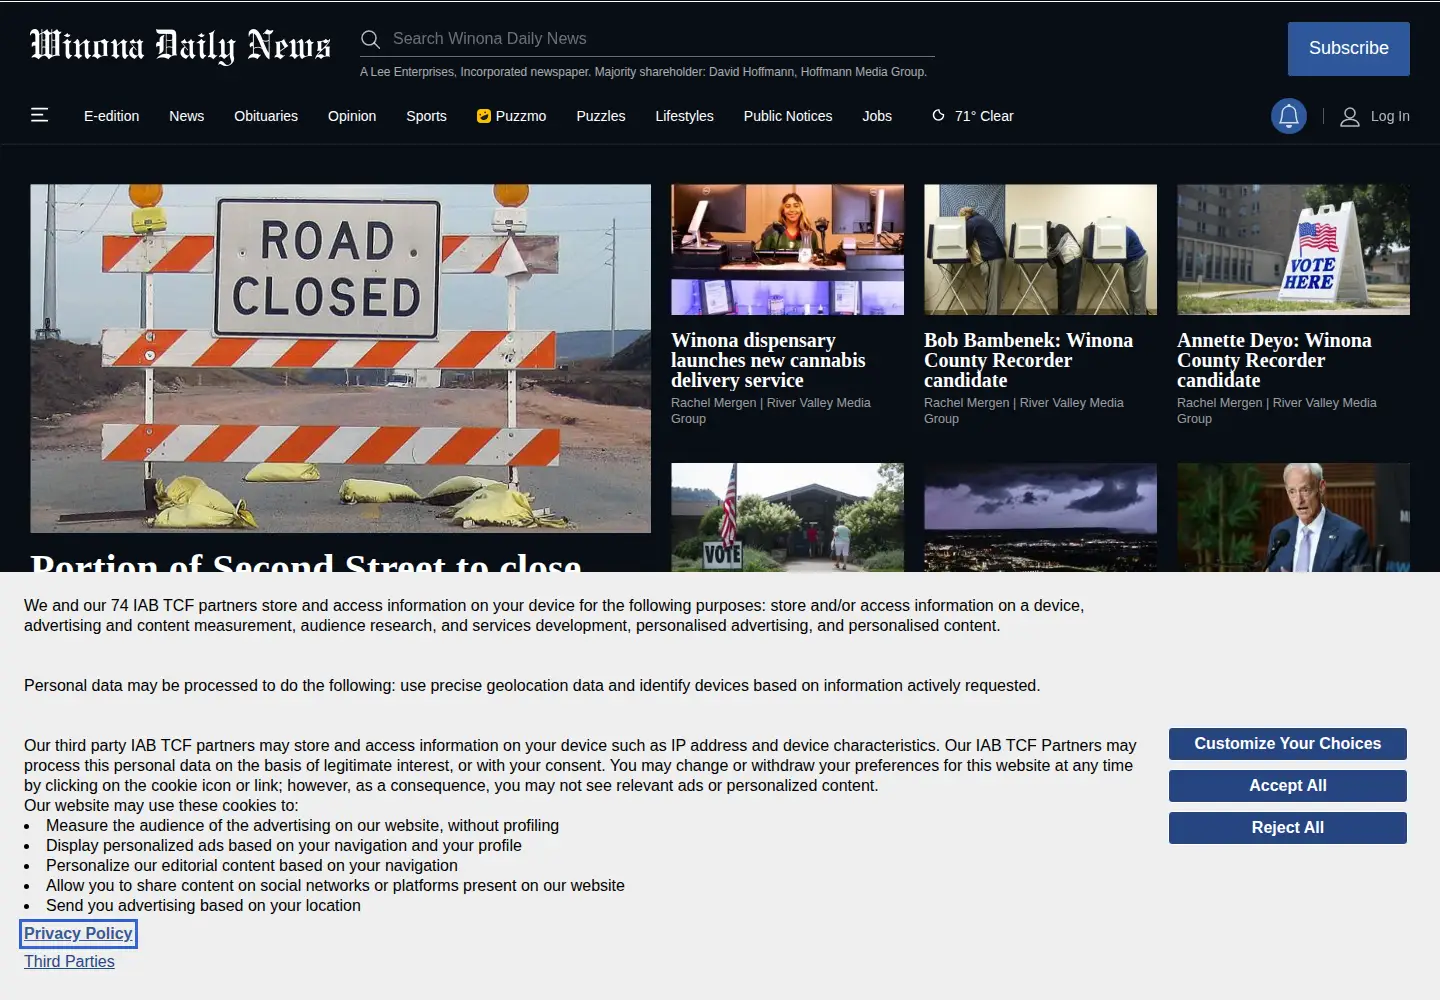The image size is (1440, 1000).
Task: Open the Winona Daily News logo
Action: [180, 45]
